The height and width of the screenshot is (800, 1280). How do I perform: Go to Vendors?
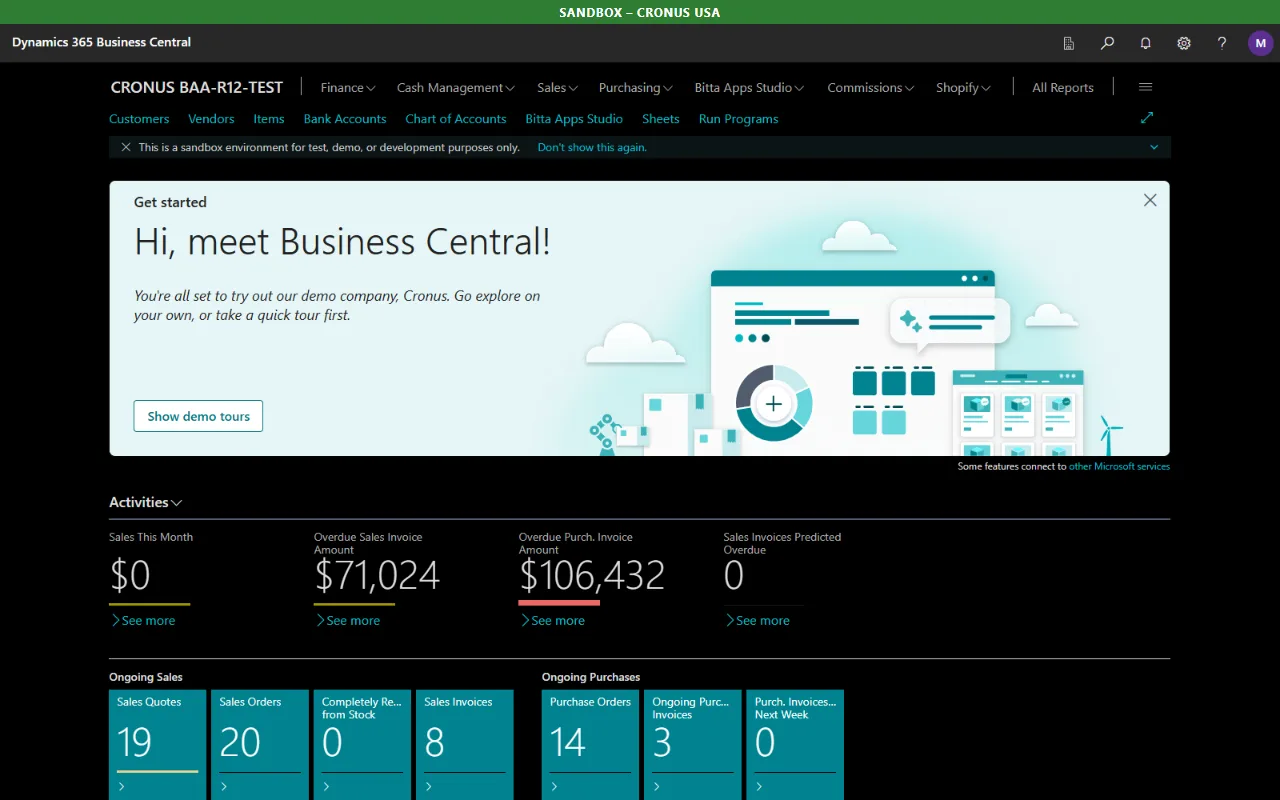(211, 118)
